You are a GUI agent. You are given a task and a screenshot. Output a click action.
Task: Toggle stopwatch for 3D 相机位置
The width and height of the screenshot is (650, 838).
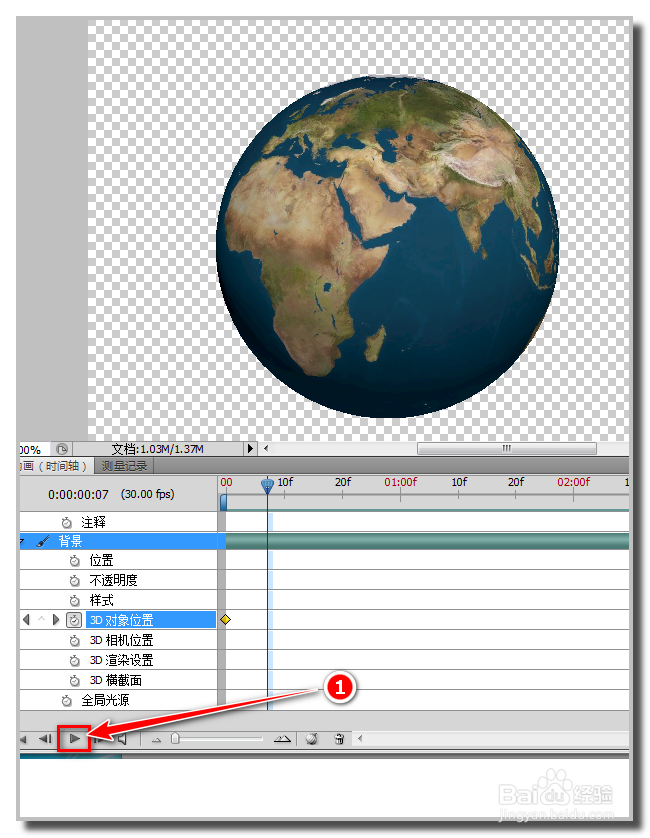pyautogui.click(x=75, y=640)
